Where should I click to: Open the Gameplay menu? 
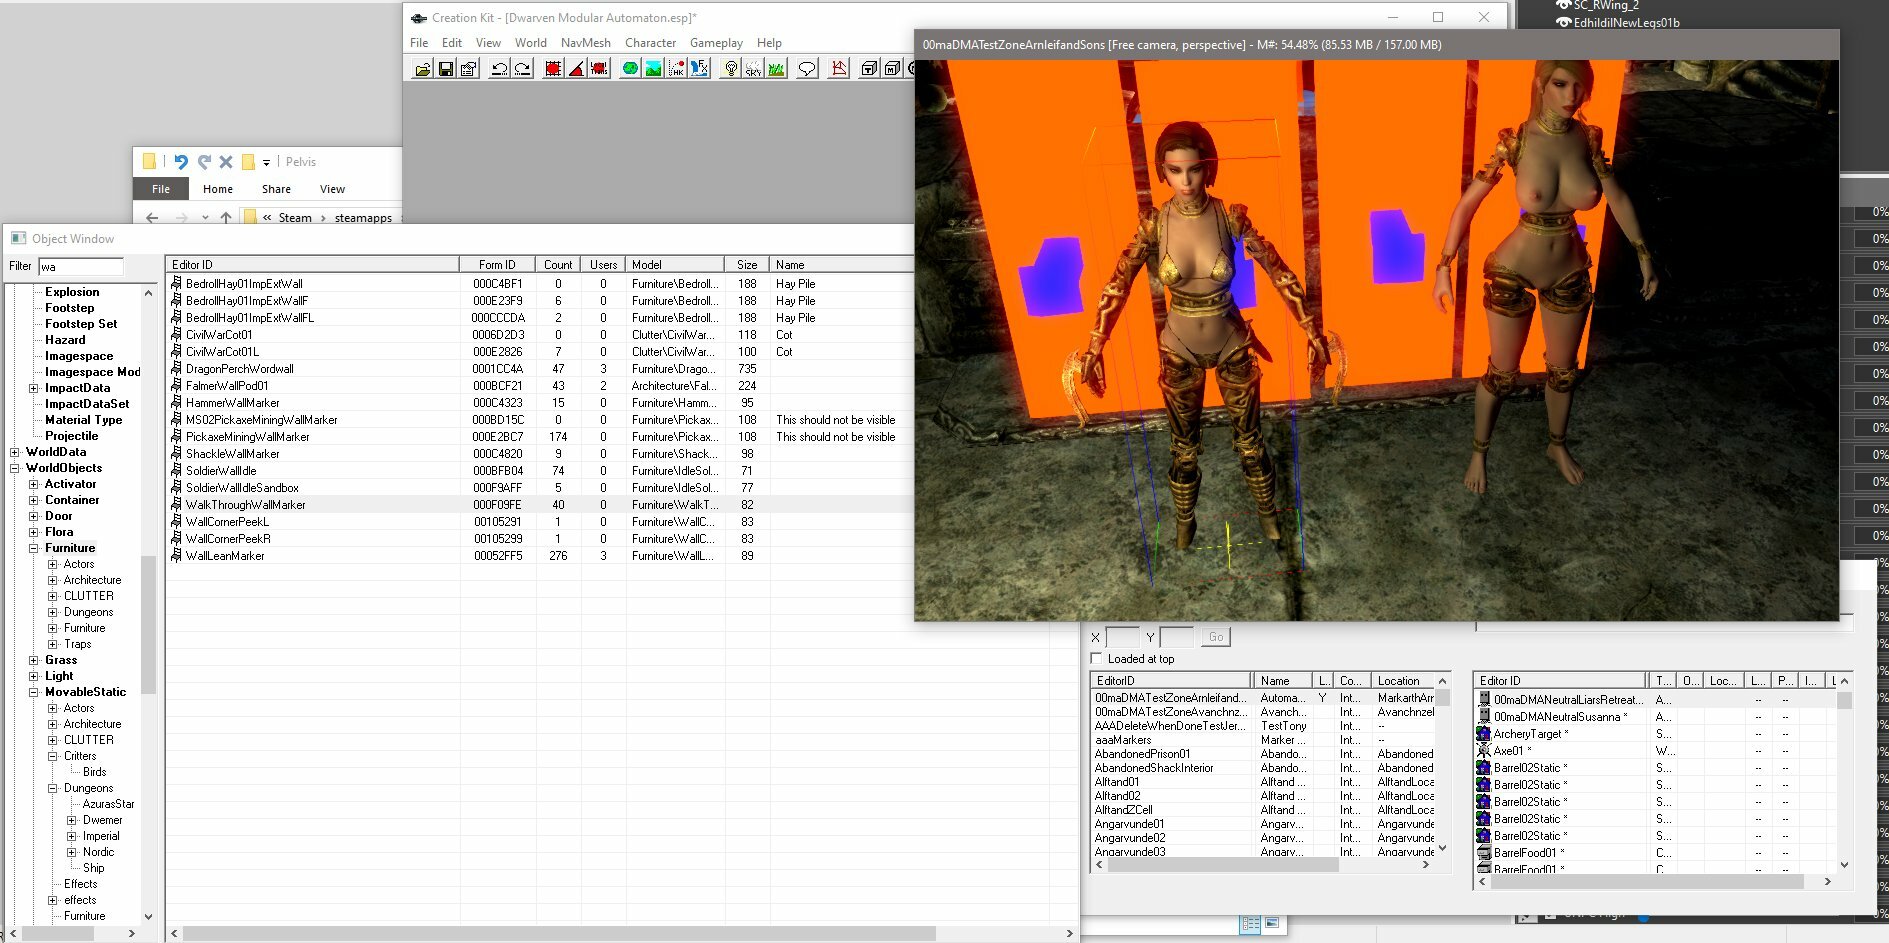(x=716, y=43)
